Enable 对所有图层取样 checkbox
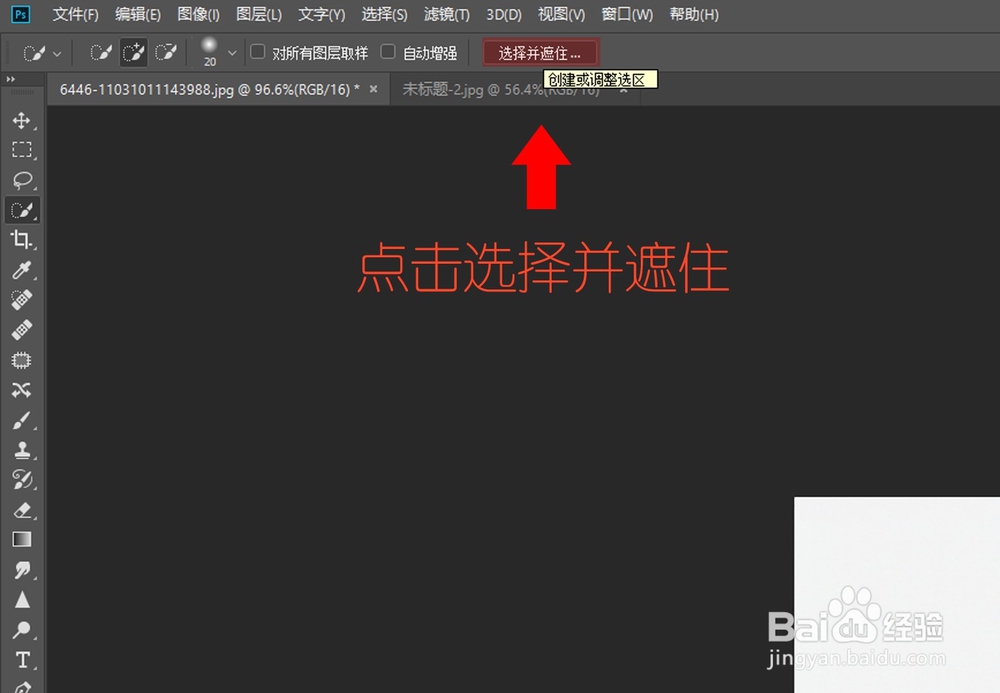 tap(258, 52)
